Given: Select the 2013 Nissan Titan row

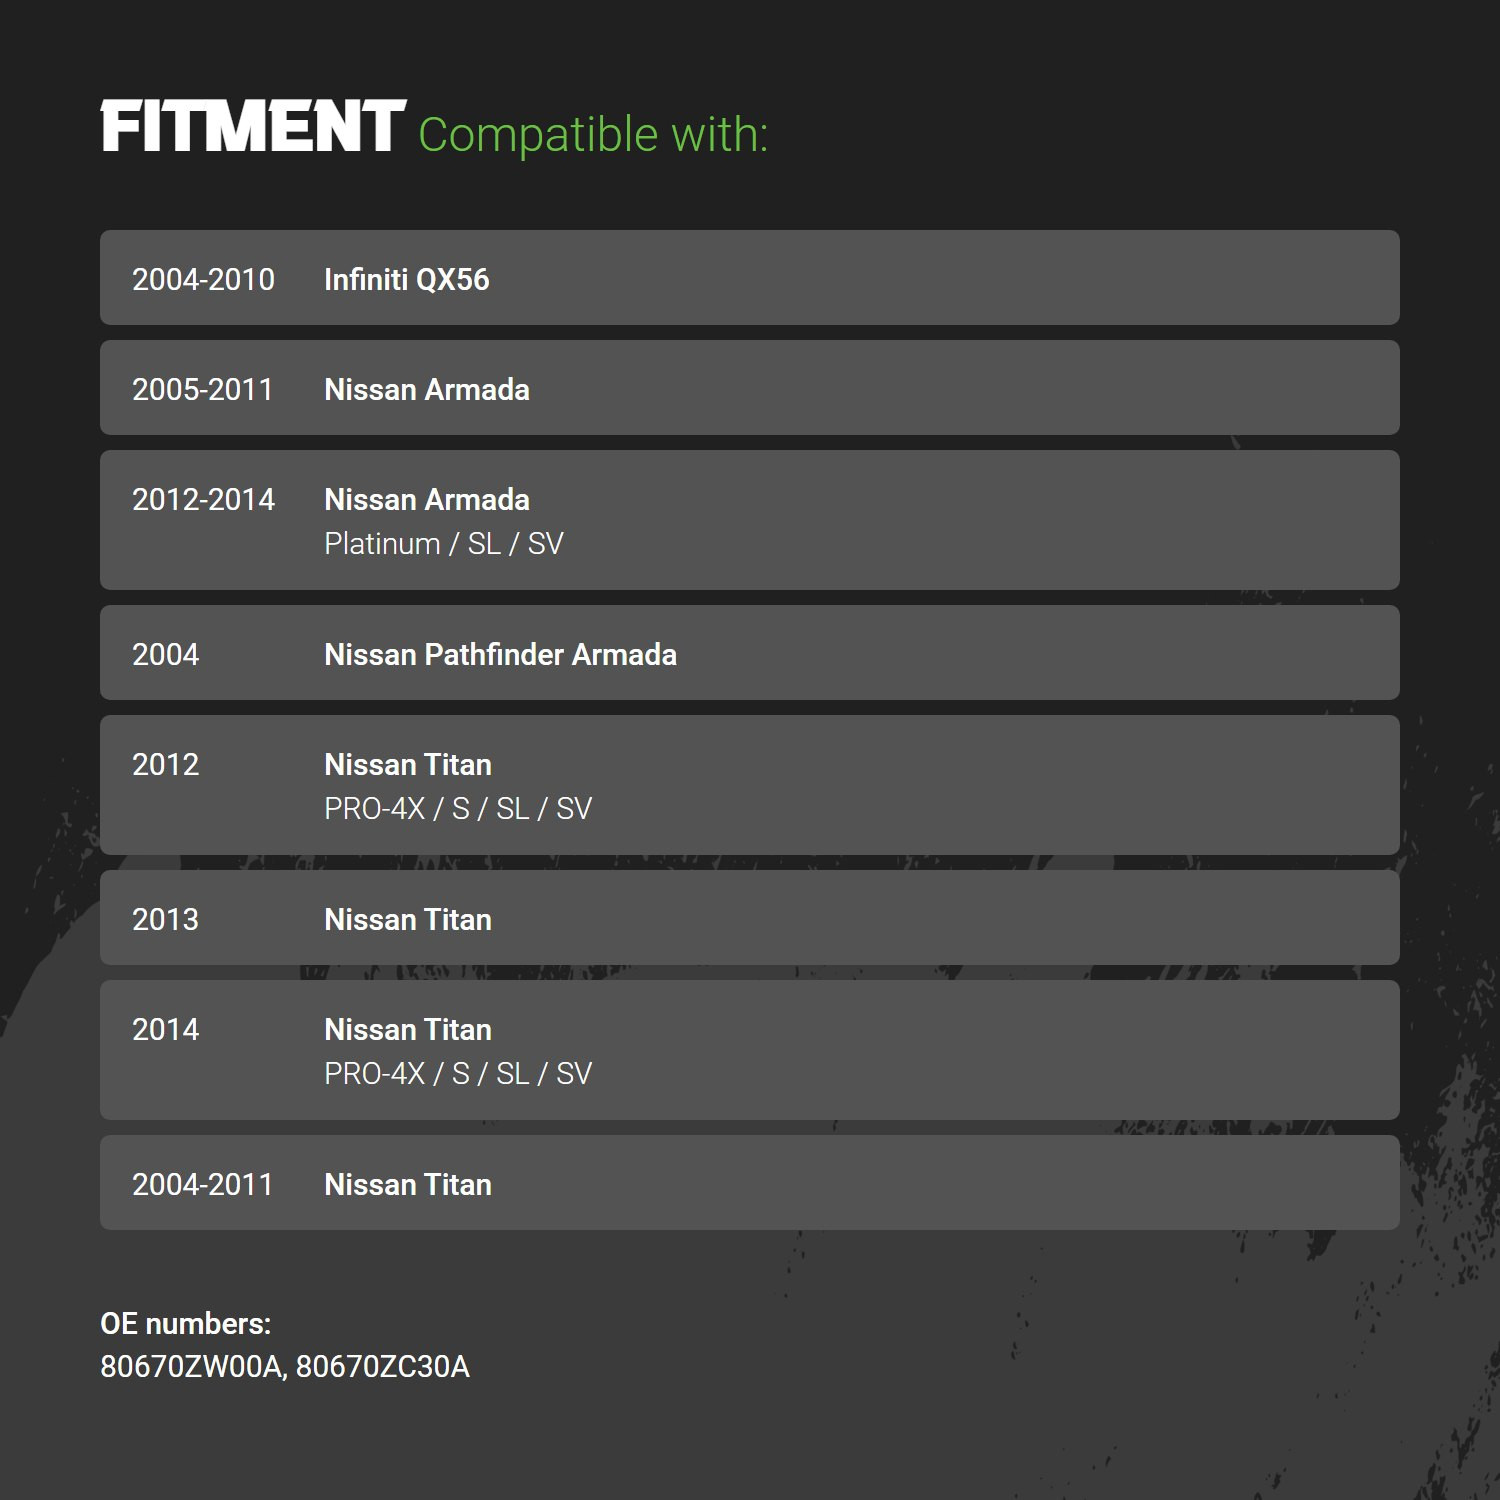Looking at the screenshot, I should 750,917.
